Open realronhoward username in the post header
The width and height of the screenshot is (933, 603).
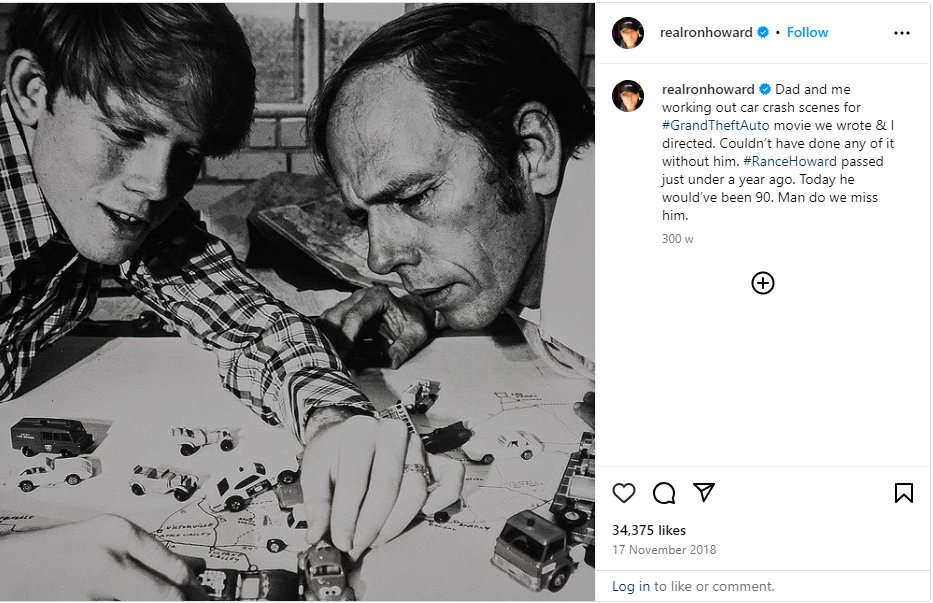coord(706,32)
